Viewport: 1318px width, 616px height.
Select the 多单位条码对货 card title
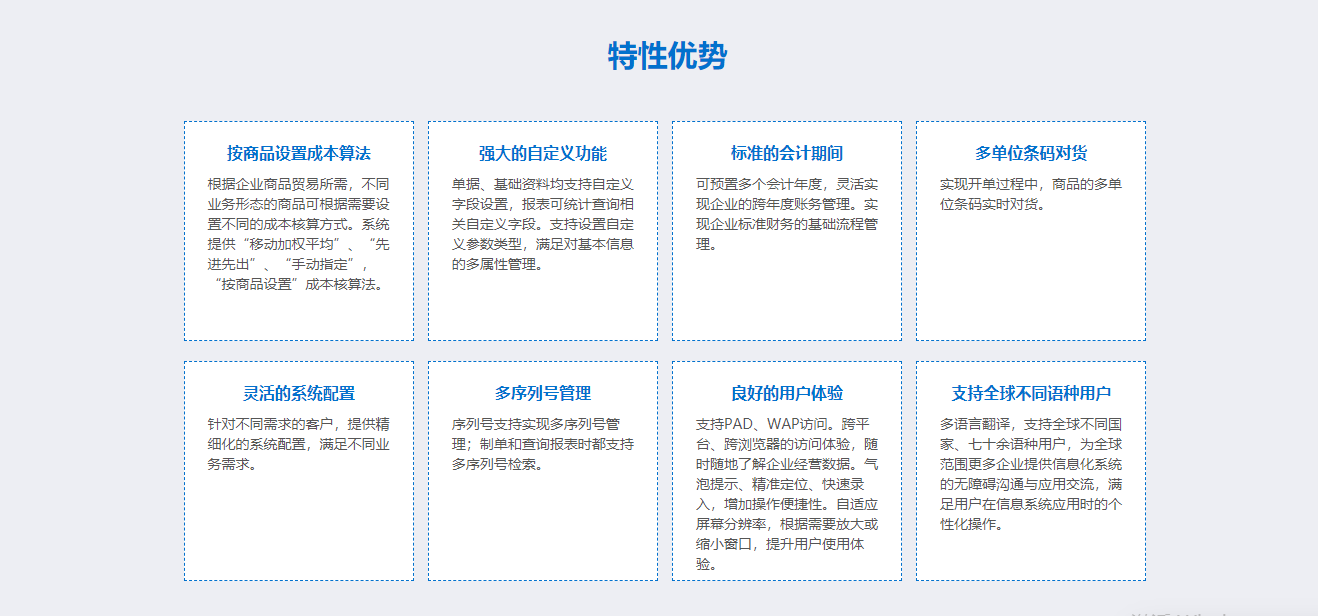click(x=1030, y=153)
